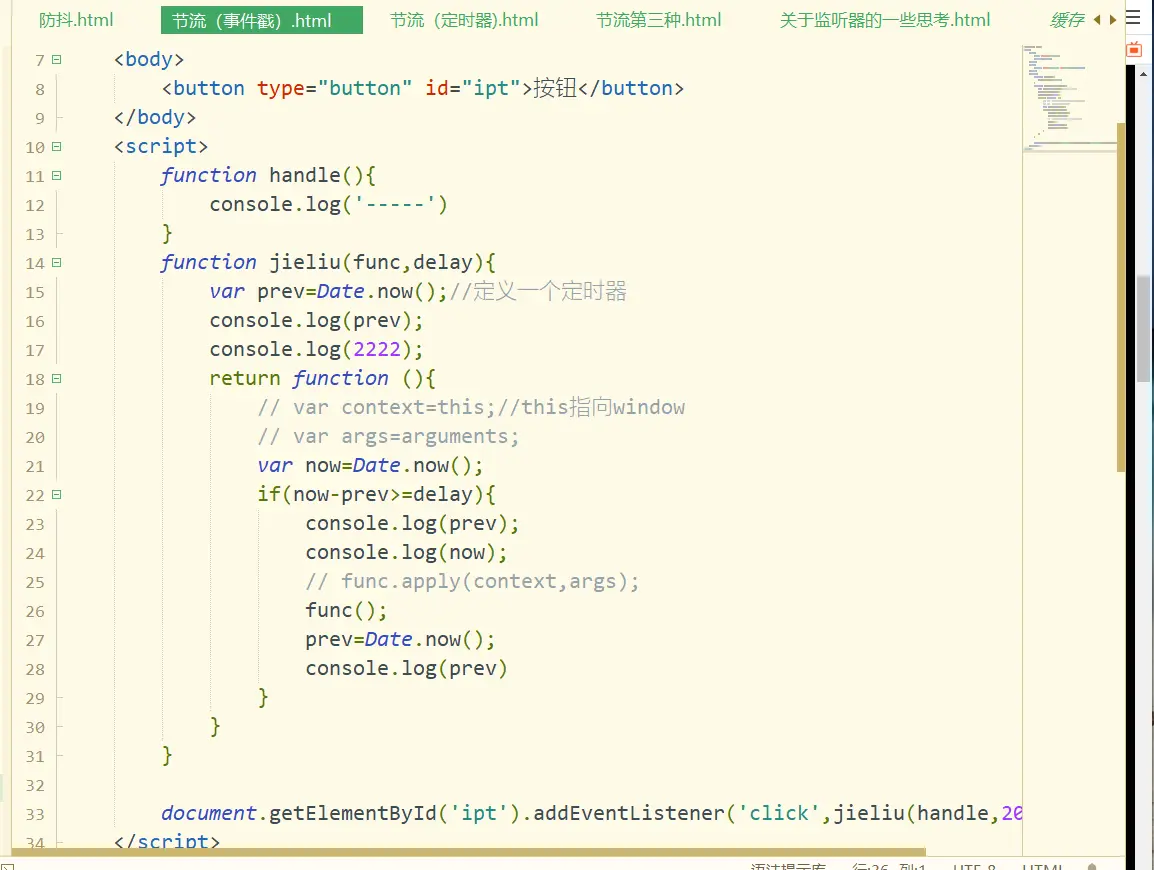Click console.log('-----') on line 12
1154x870 pixels.
328,205
